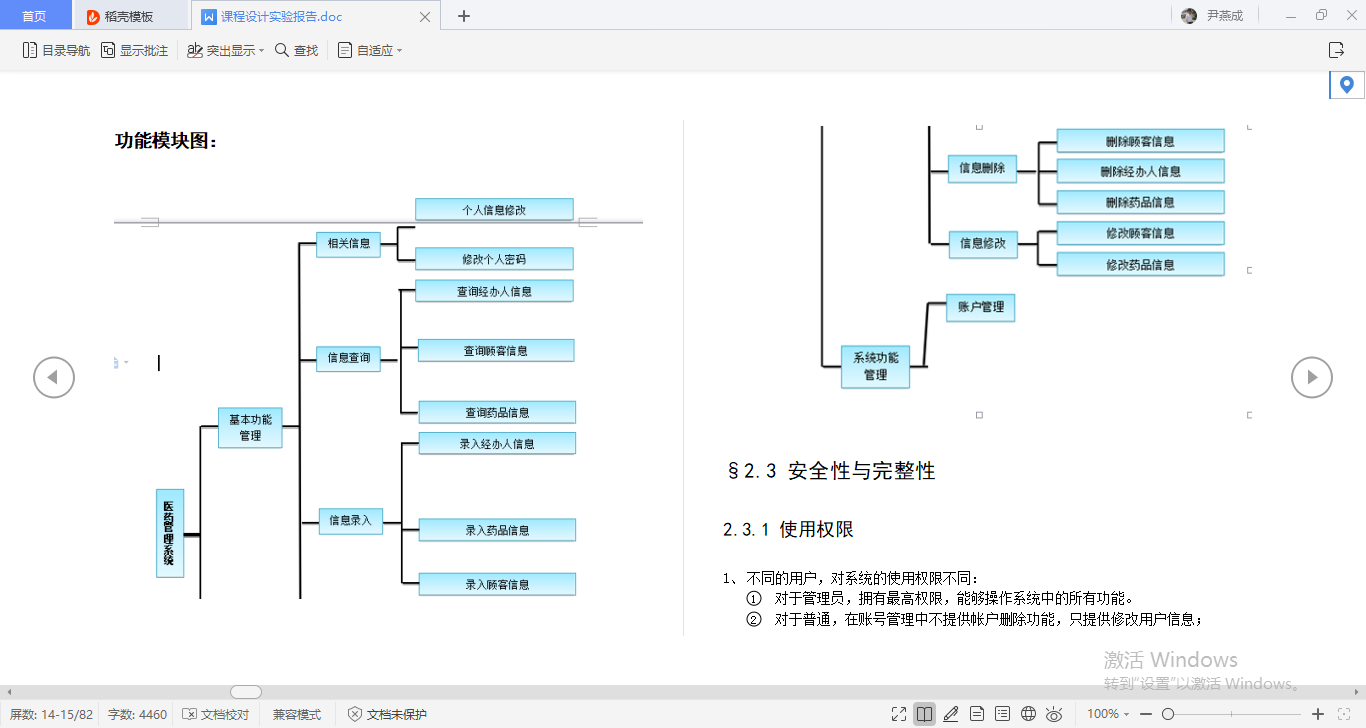Click heading 功能模块图：
Screen dimensions: 1366x728
click(x=167, y=141)
